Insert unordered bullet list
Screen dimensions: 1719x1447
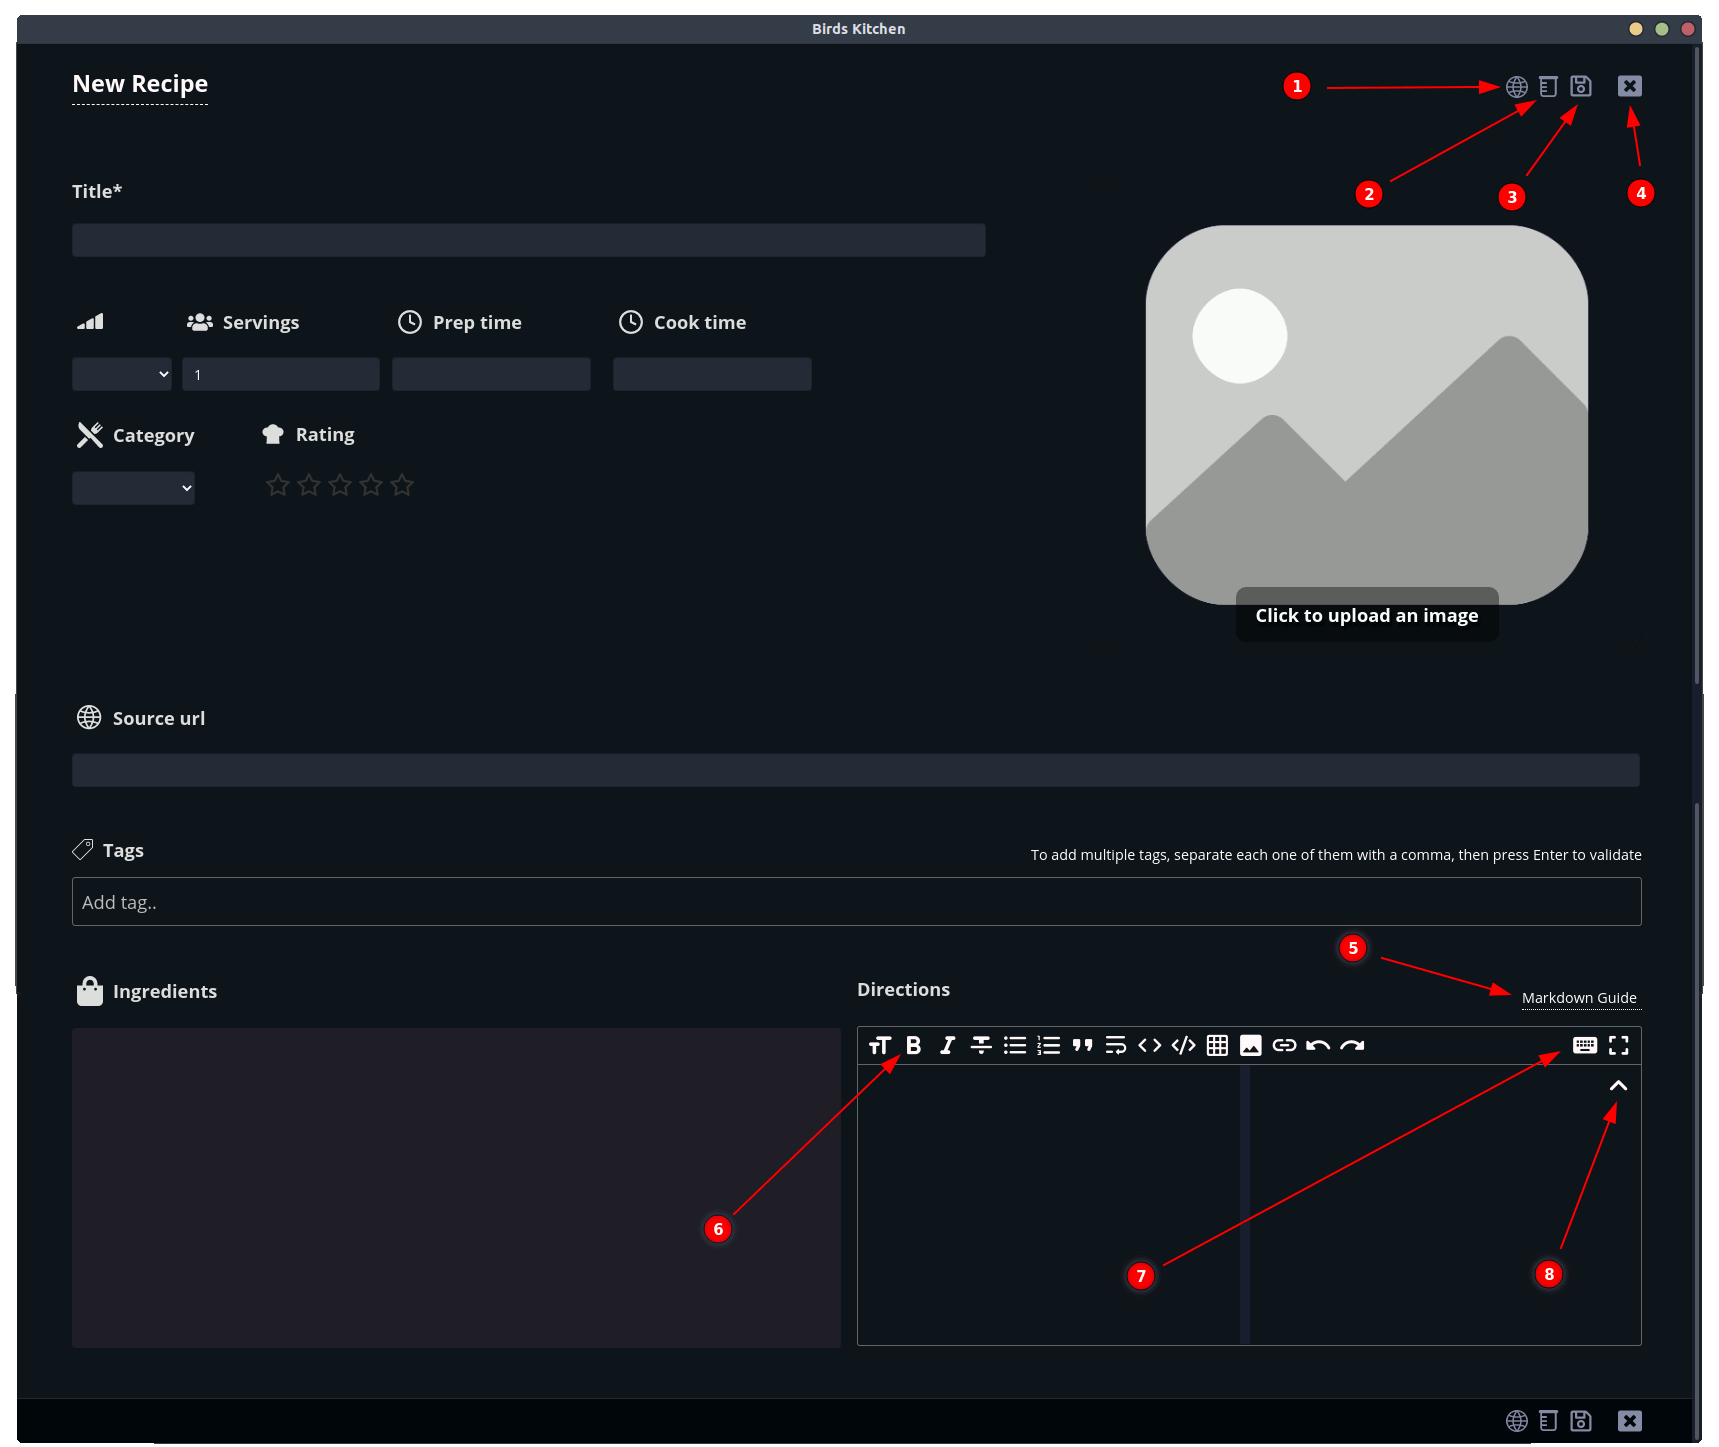coord(1015,1046)
